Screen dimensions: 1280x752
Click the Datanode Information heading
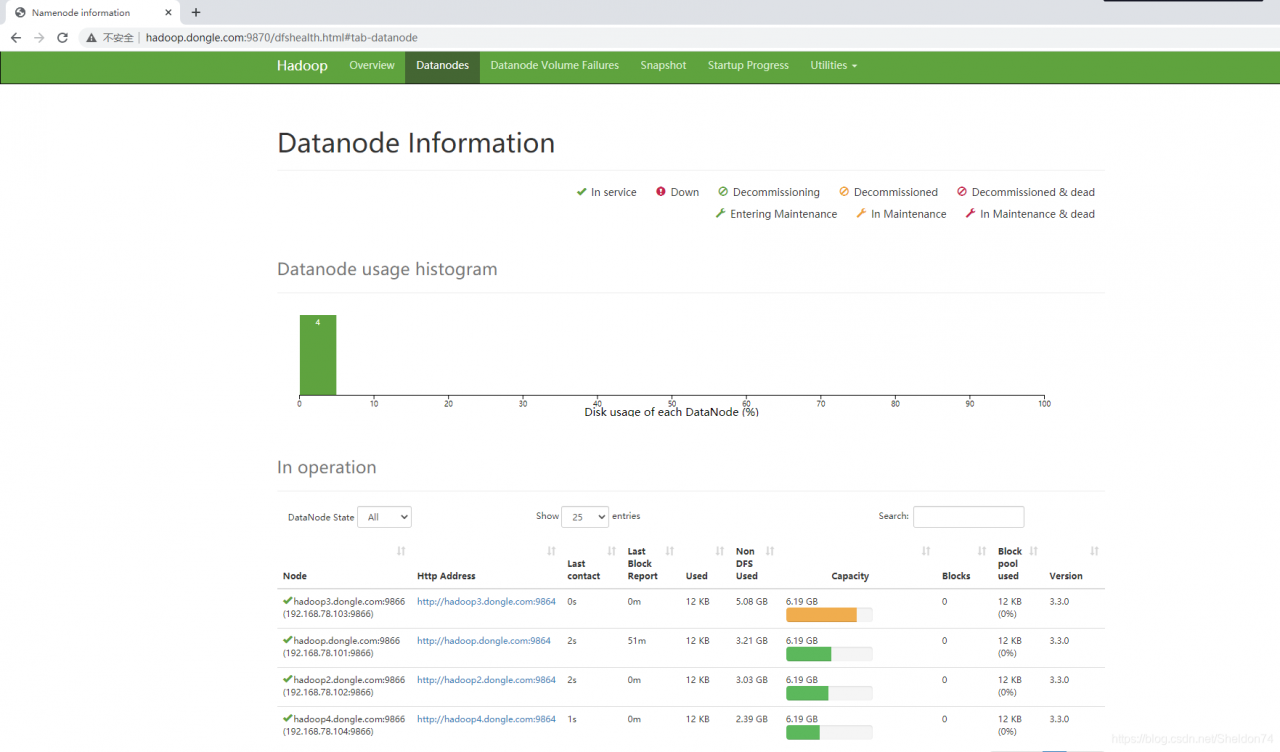point(416,143)
